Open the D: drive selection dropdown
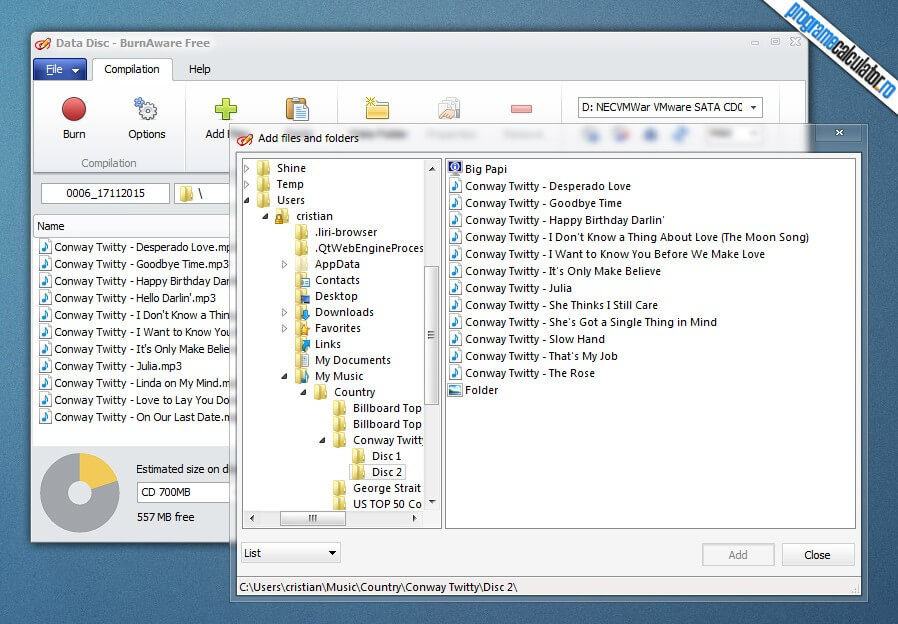This screenshot has width=898, height=624. point(670,107)
